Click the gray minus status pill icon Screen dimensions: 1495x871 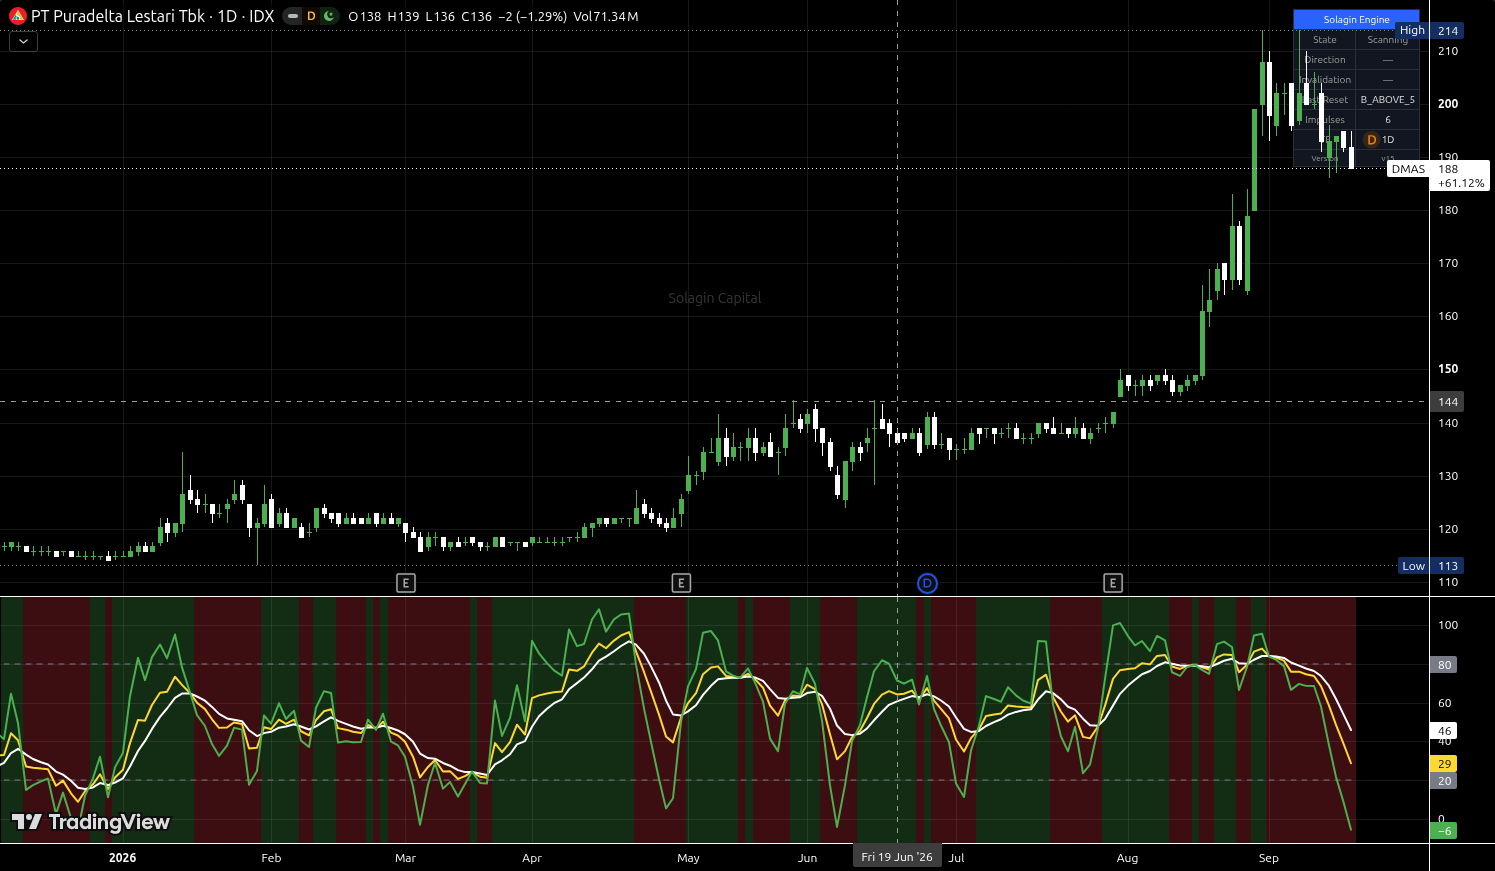(292, 16)
